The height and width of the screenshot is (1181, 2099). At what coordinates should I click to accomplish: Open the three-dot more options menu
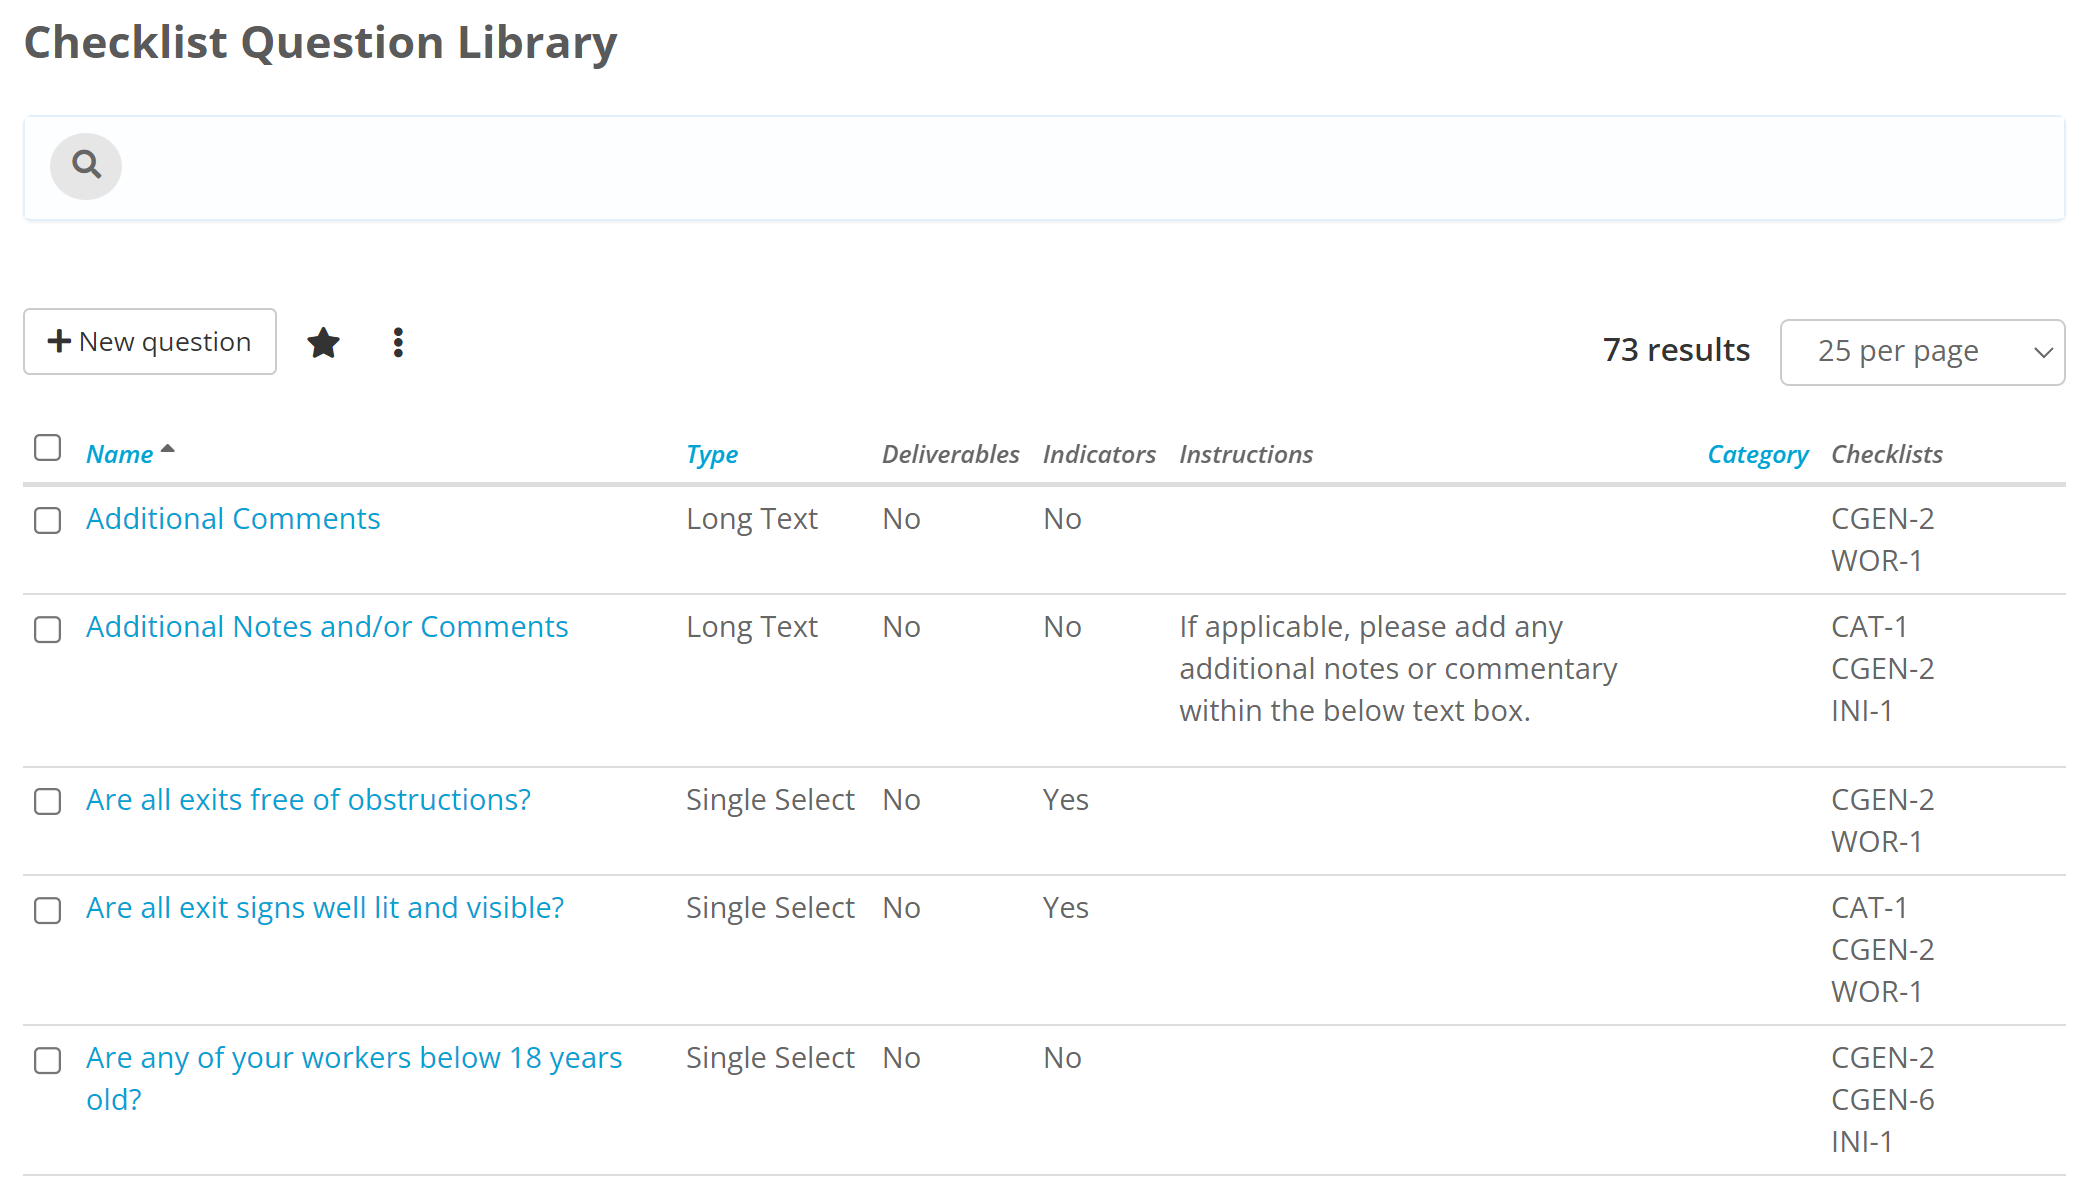pyautogui.click(x=398, y=342)
